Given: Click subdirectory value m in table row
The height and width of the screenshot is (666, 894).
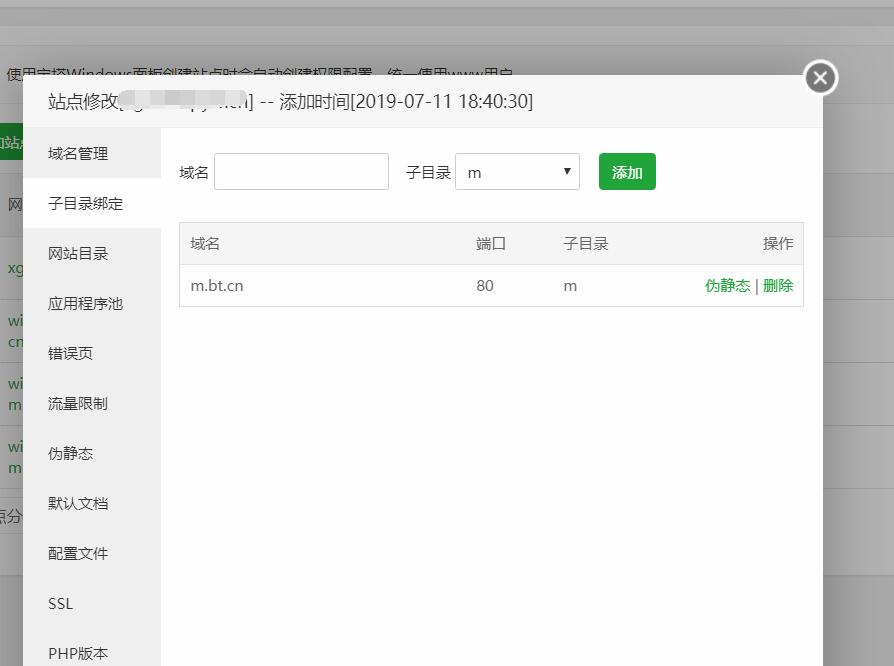Looking at the screenshot, I should [x=570, y=286].
